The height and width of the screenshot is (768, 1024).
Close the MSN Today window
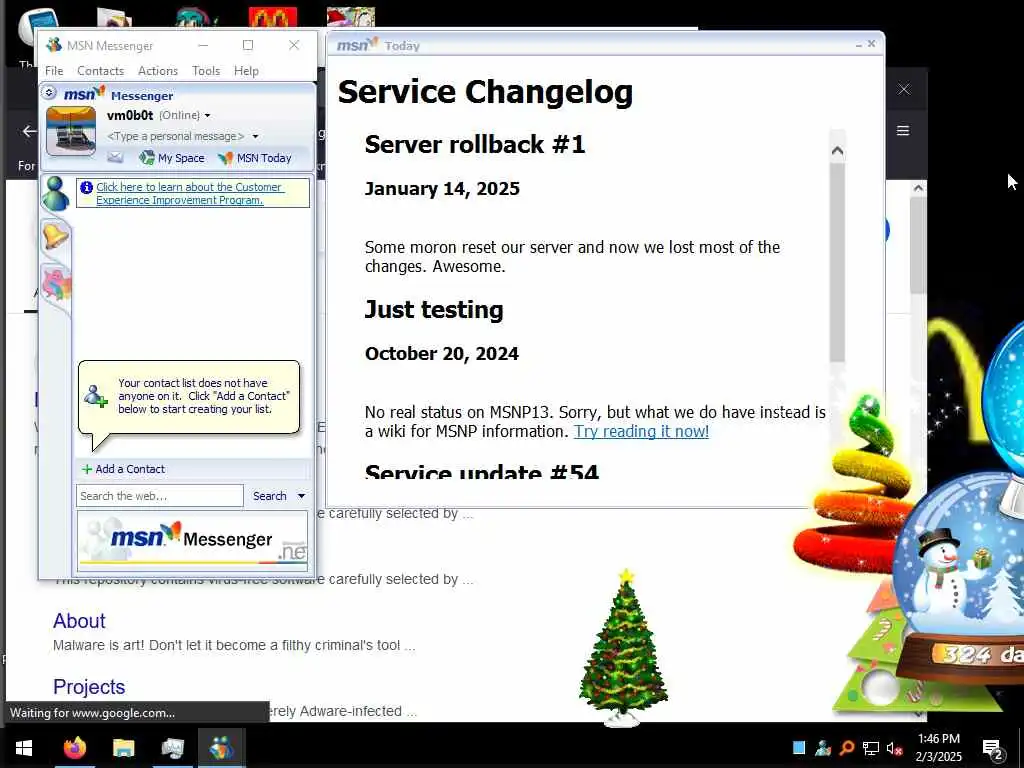coord(871,44)
